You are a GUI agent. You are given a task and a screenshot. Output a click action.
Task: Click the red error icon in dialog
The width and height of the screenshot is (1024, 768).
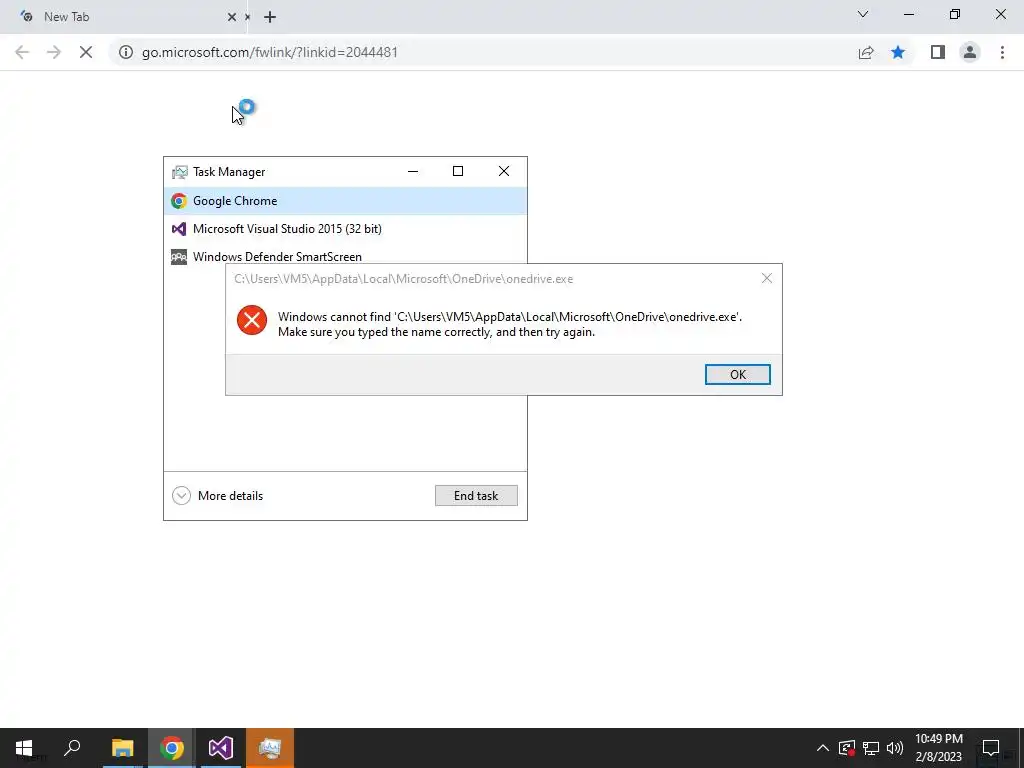tap(252, 320)
